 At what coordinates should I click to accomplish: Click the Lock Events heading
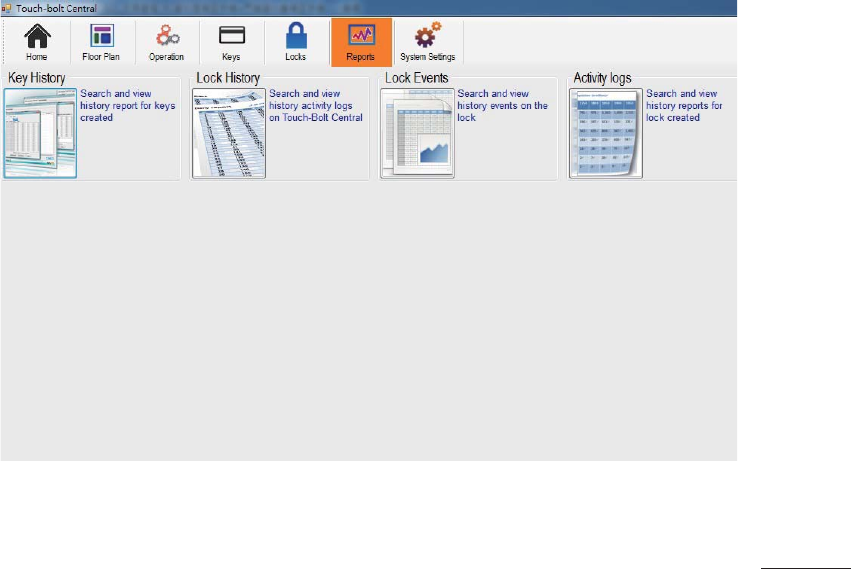(x=416, y=78)
